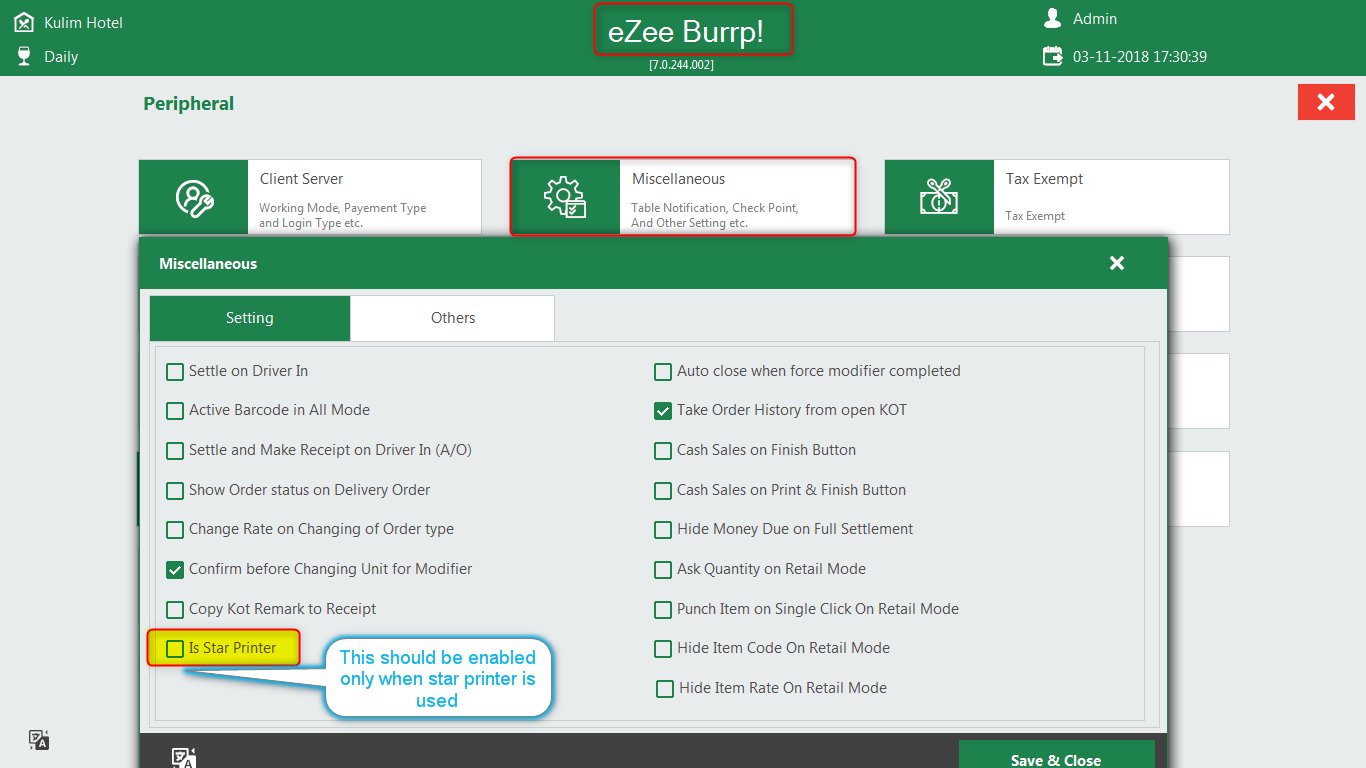Enable Ask Quantity on Retail Mode

coord(663,570)
